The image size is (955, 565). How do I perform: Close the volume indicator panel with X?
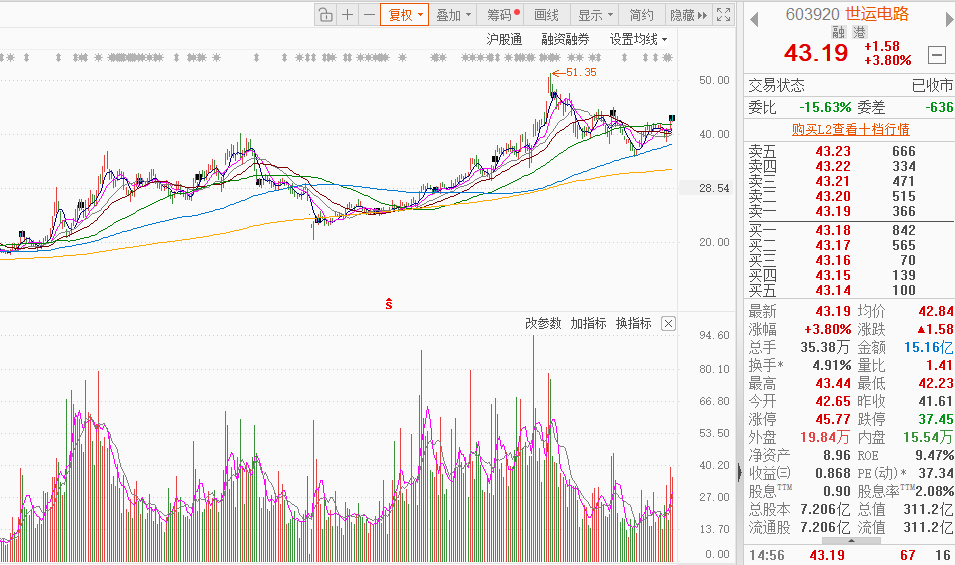click(668, 323)
